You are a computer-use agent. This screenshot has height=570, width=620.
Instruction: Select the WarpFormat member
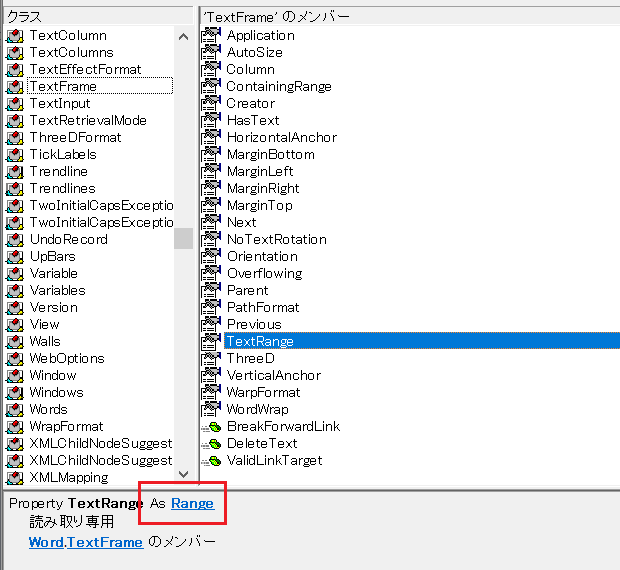pyautogui.click(x=263, y=393)
